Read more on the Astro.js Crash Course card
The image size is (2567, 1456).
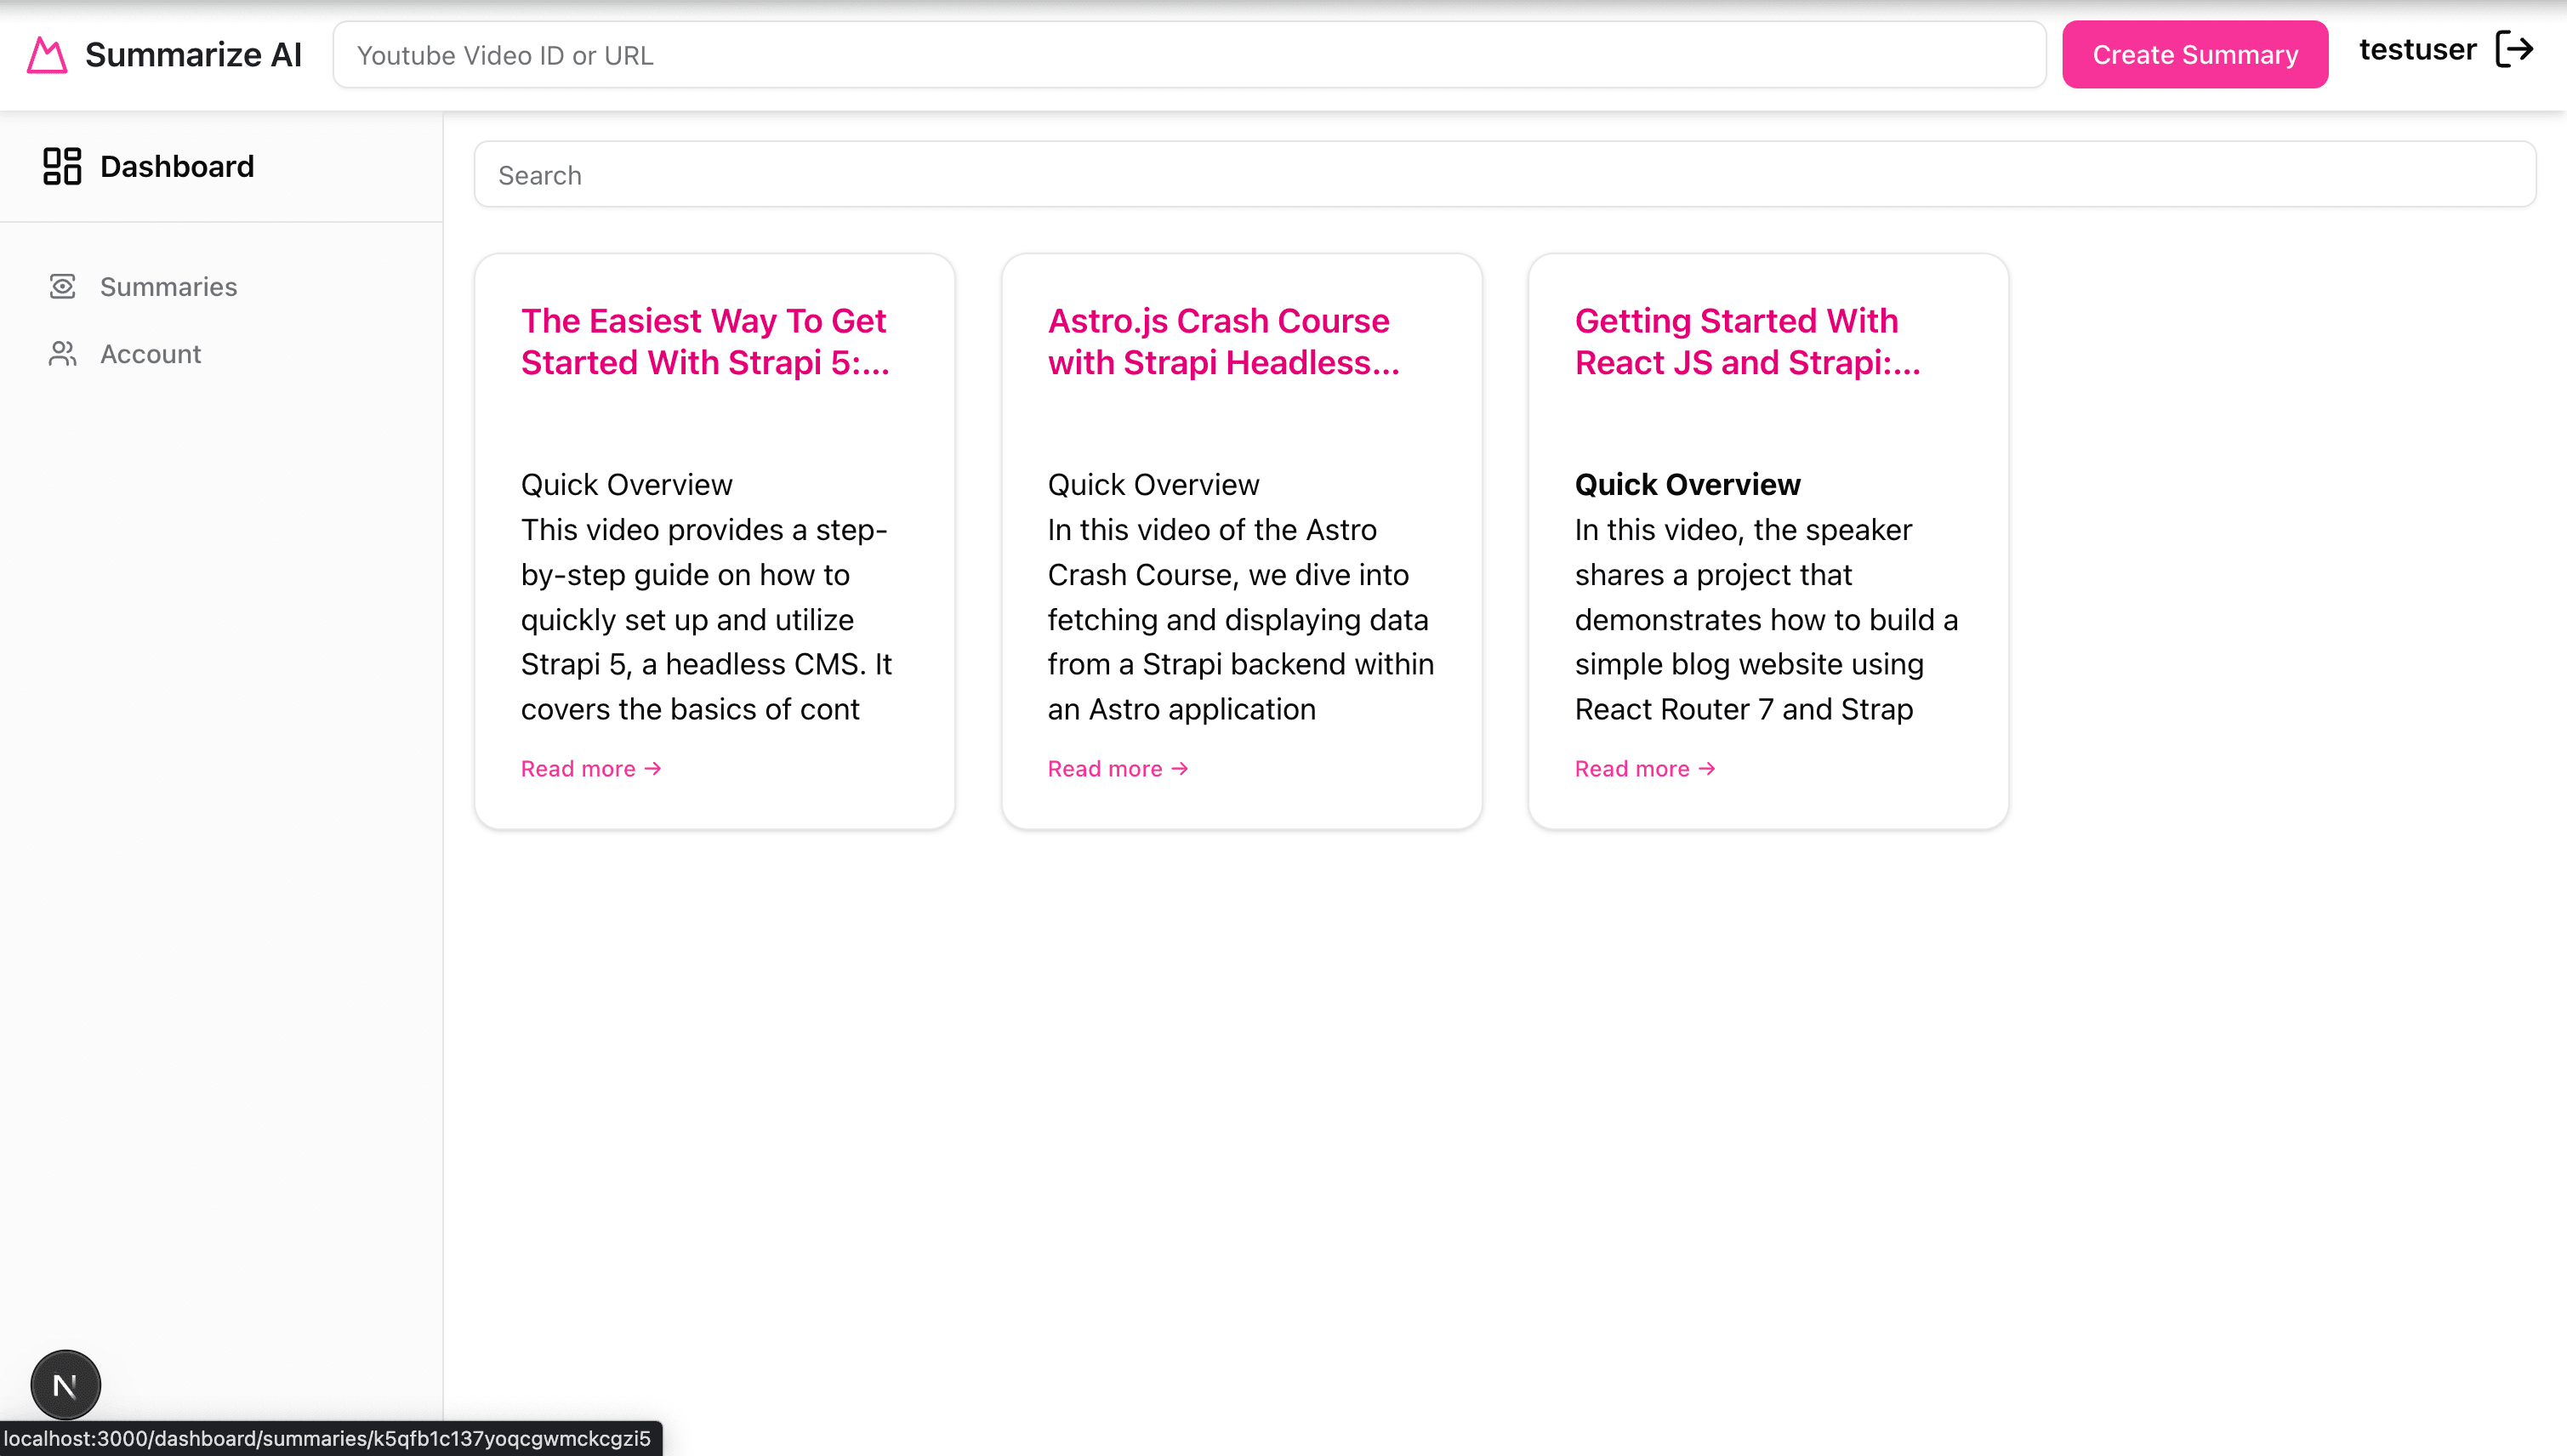pos(1118,769)
